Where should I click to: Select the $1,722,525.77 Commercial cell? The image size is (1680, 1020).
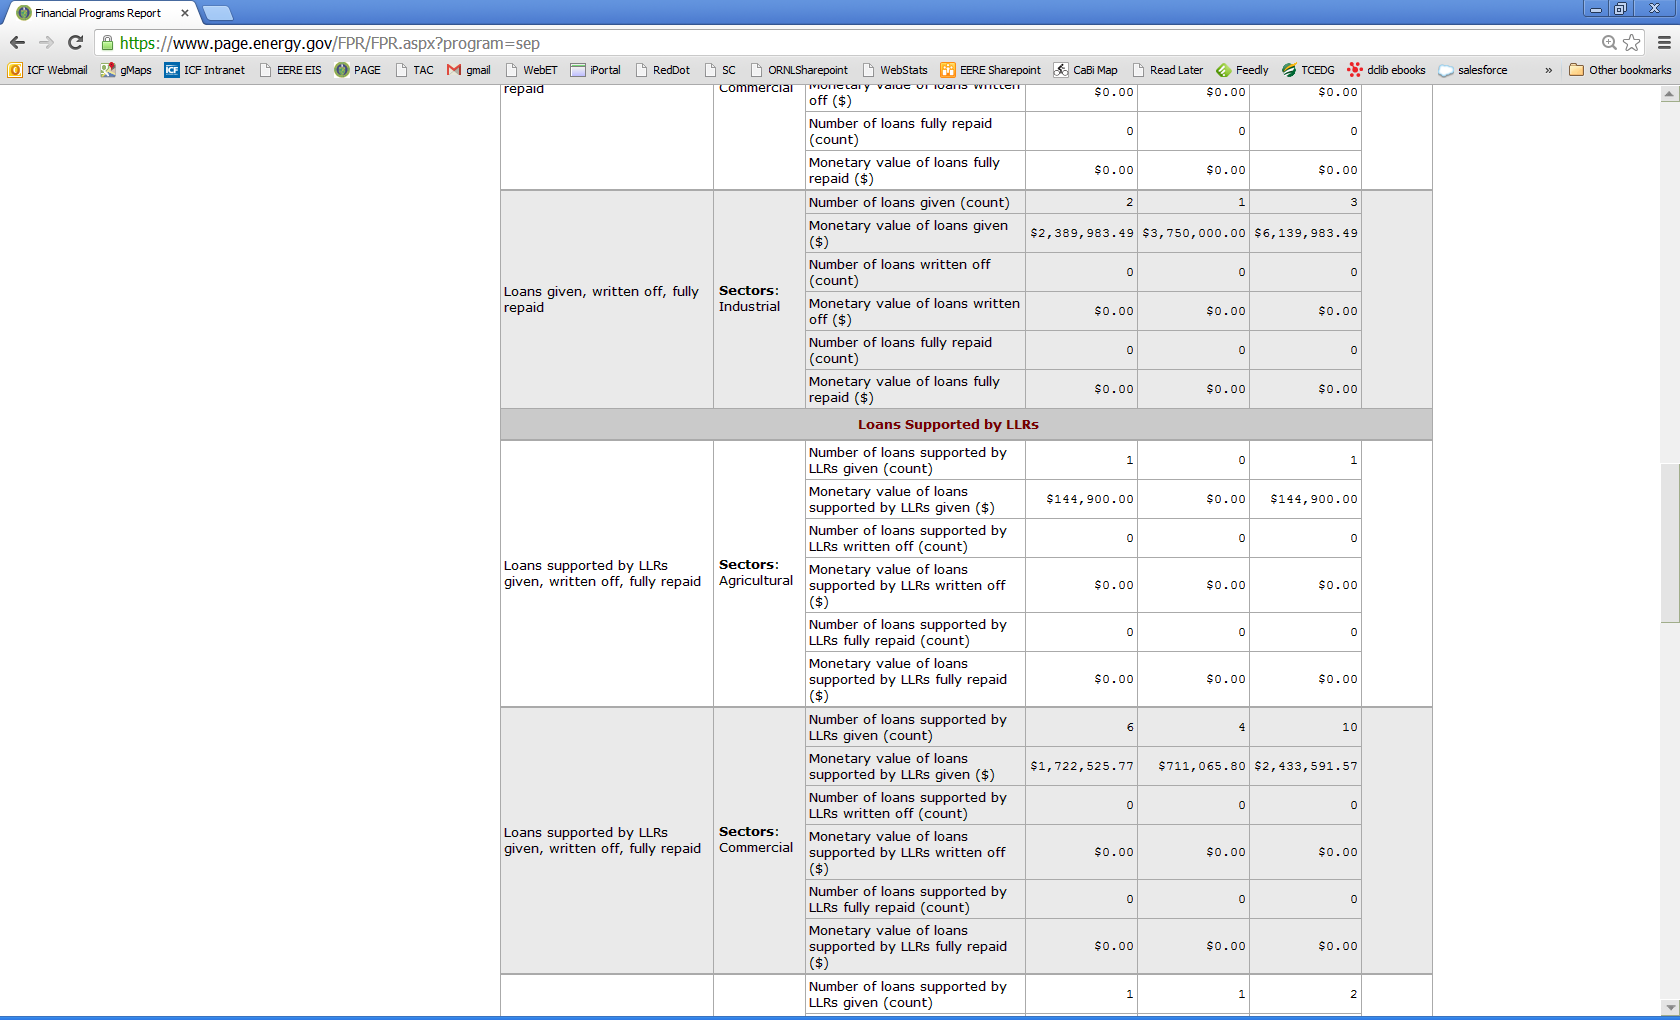(1082, 766)
